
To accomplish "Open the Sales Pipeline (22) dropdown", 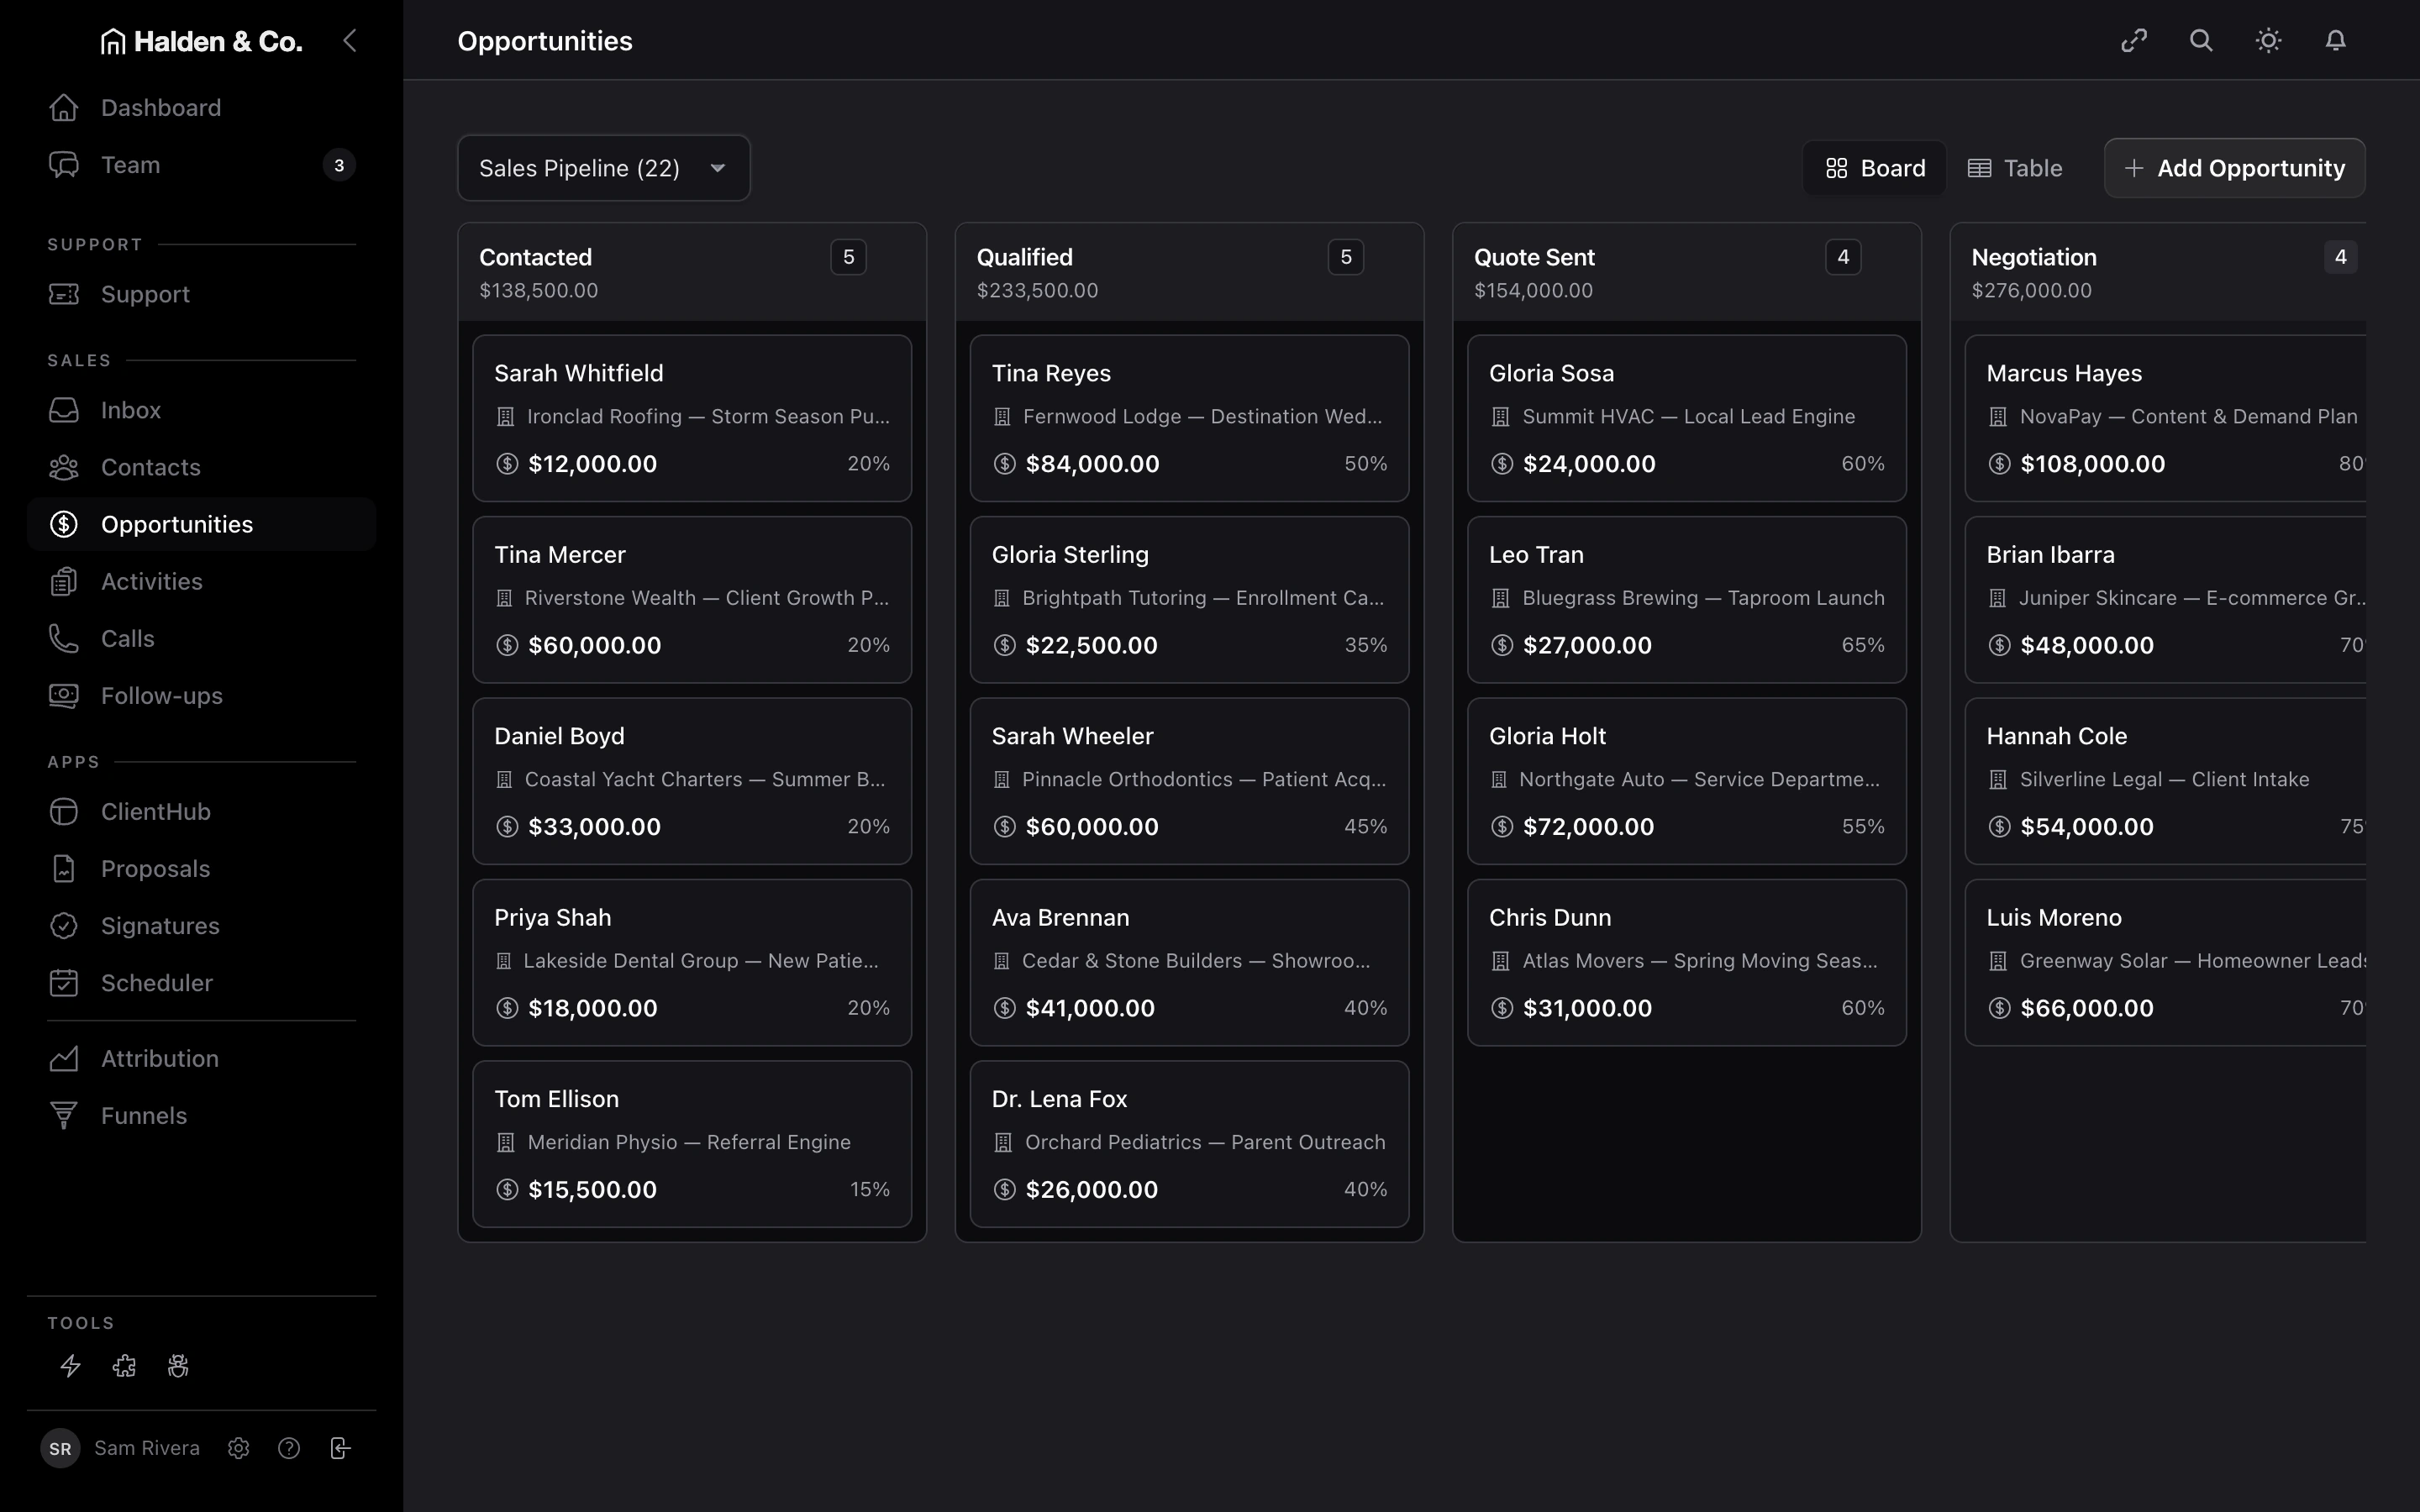I will [604, 168].
